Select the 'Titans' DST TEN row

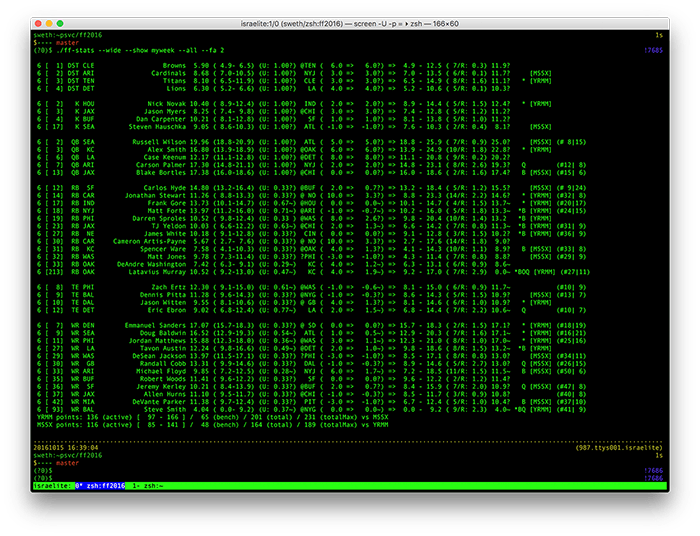[294, 81]
